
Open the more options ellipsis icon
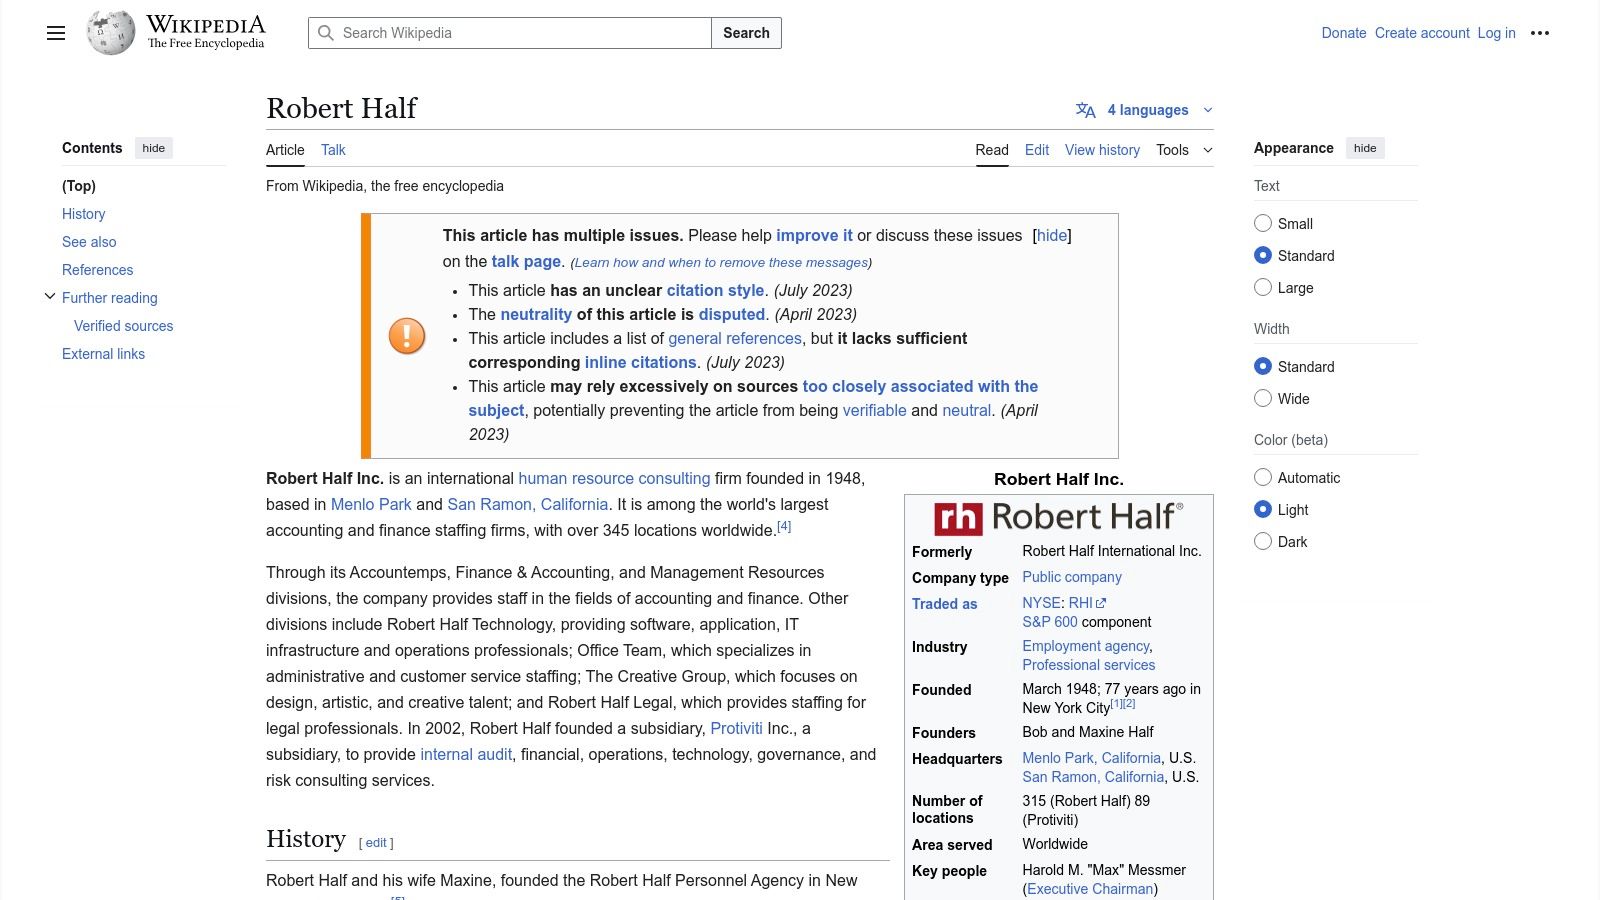[1540, 33]
